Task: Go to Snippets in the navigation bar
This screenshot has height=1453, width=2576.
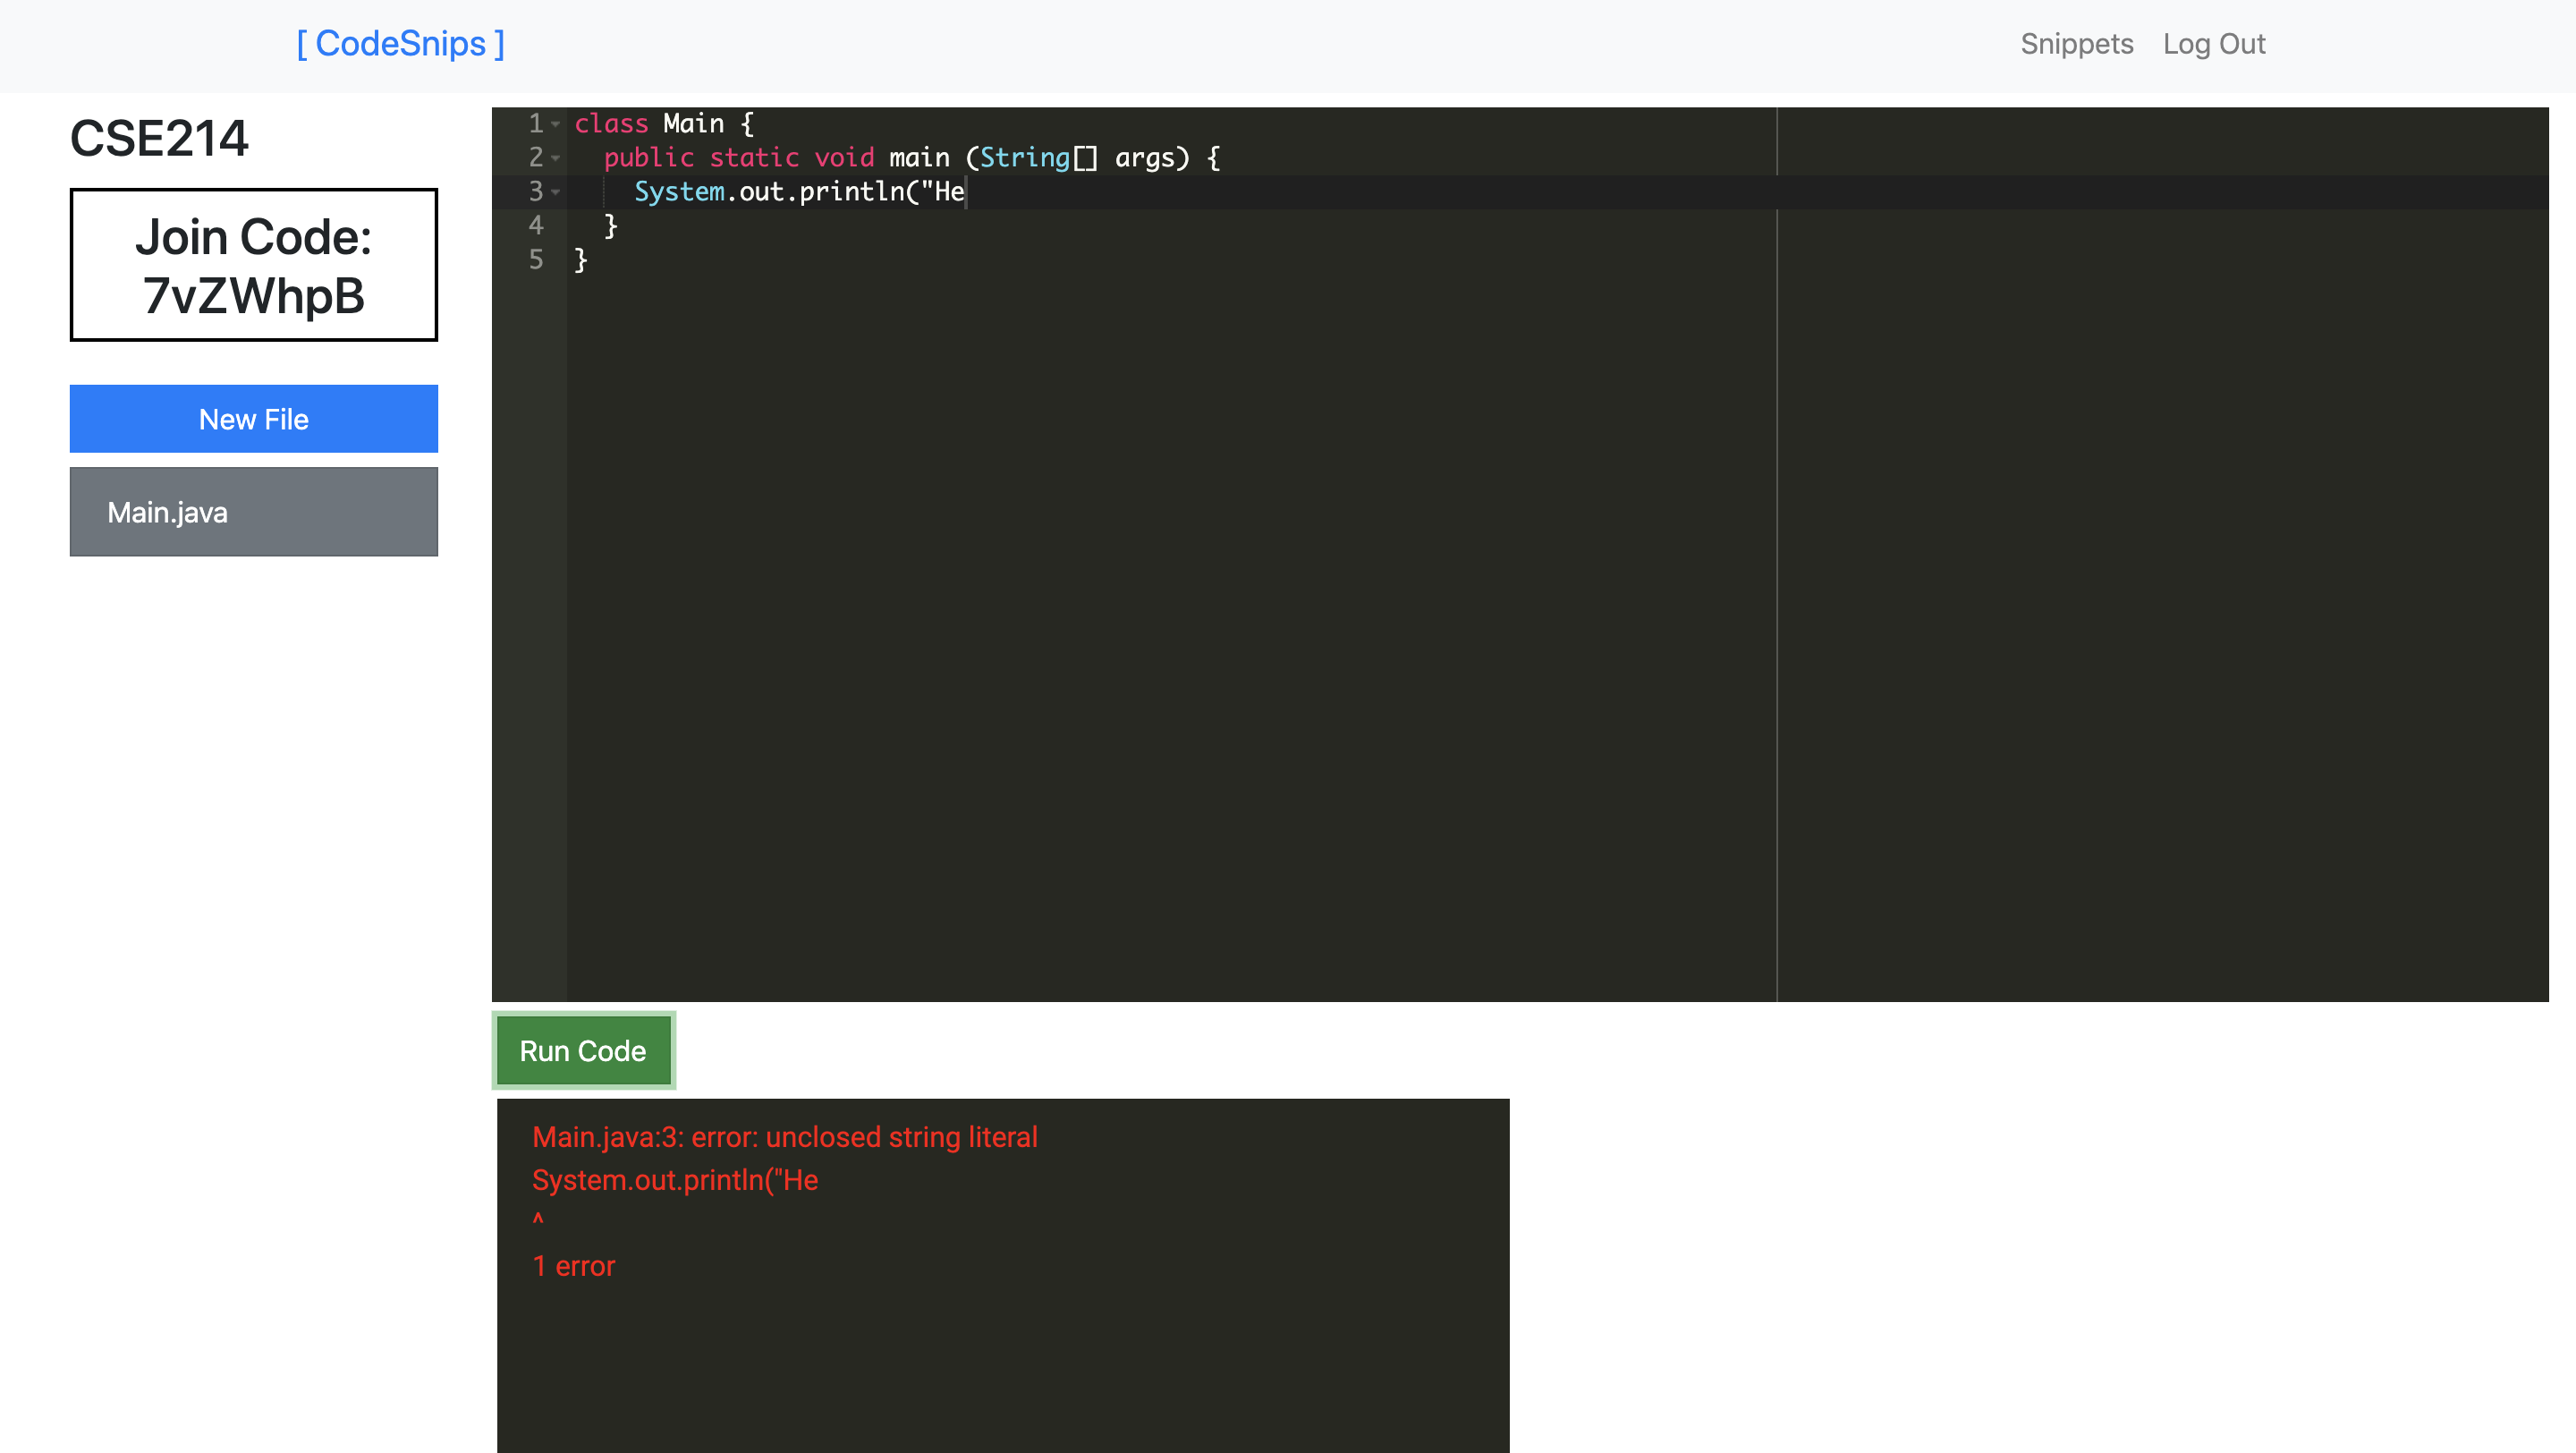Action: pos(2076,44)
